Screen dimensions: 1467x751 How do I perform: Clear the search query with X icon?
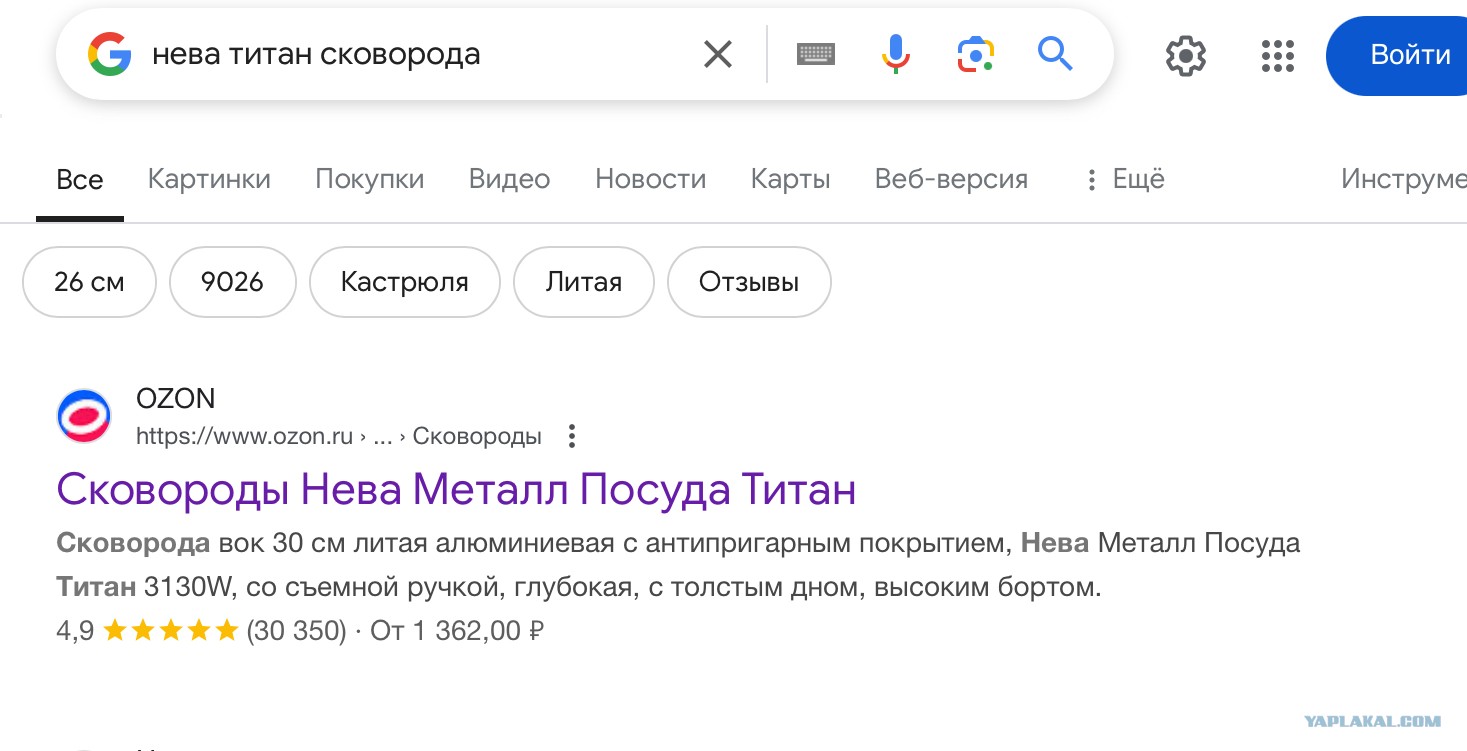click(718, 54)
